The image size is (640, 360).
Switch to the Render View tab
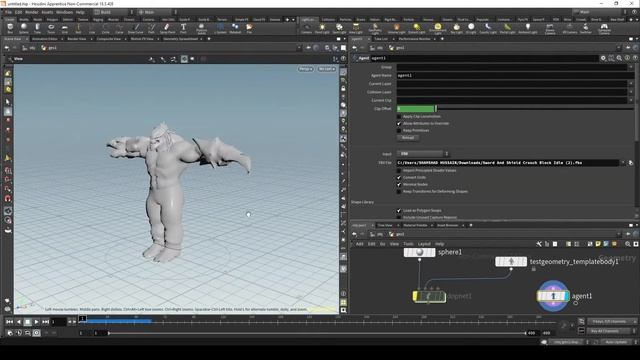77,39
